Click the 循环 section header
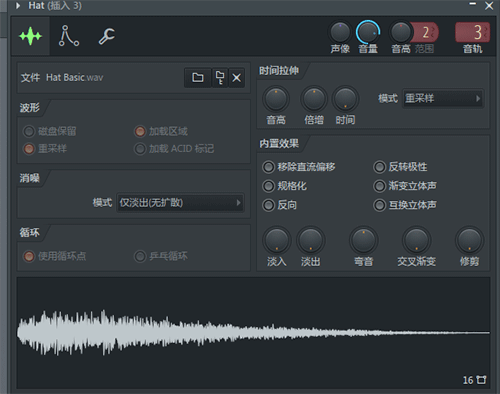The width and height of the screenshot is (500, 394). [x=30, y=232]
